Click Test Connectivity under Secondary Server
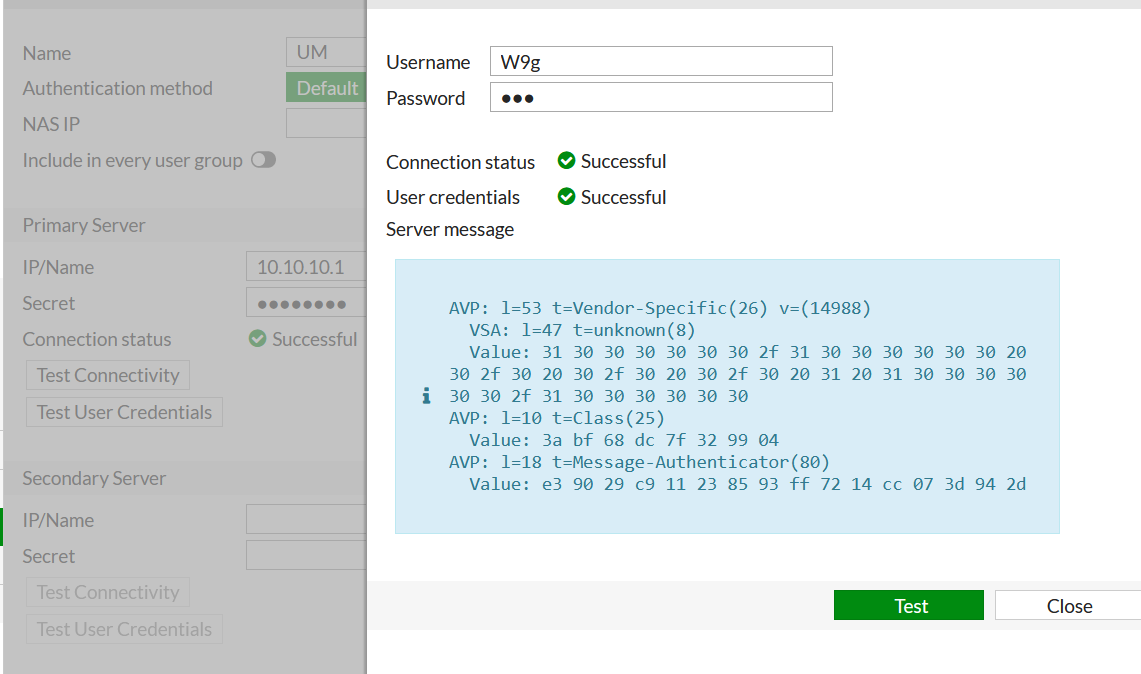The width and height of the screenshot is (1141, 674). tap(107, 592)
